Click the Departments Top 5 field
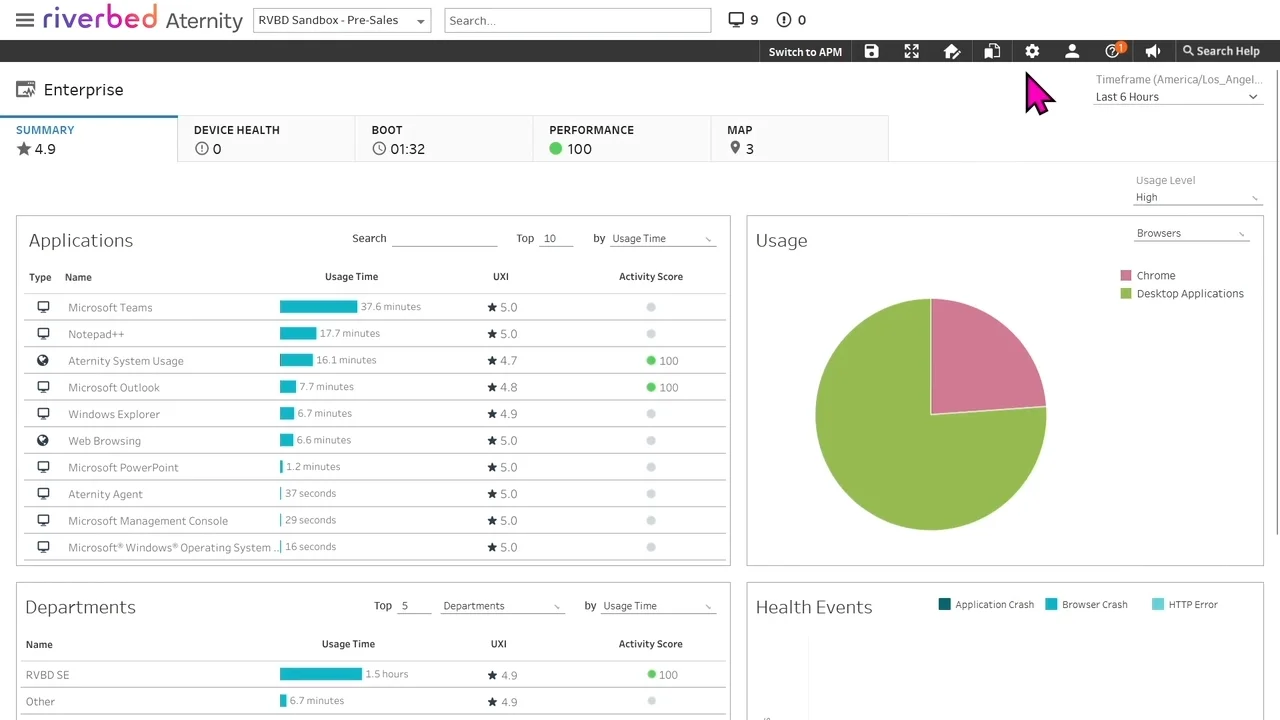The height and width of the screenshot is (720, 1280). 415,606
